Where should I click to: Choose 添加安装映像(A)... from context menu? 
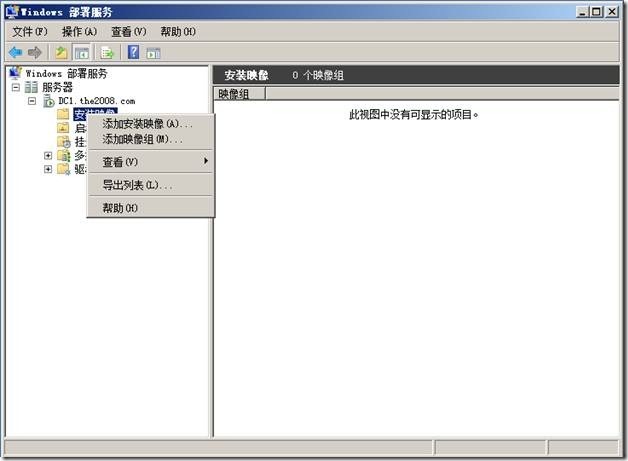pos(151,124)
